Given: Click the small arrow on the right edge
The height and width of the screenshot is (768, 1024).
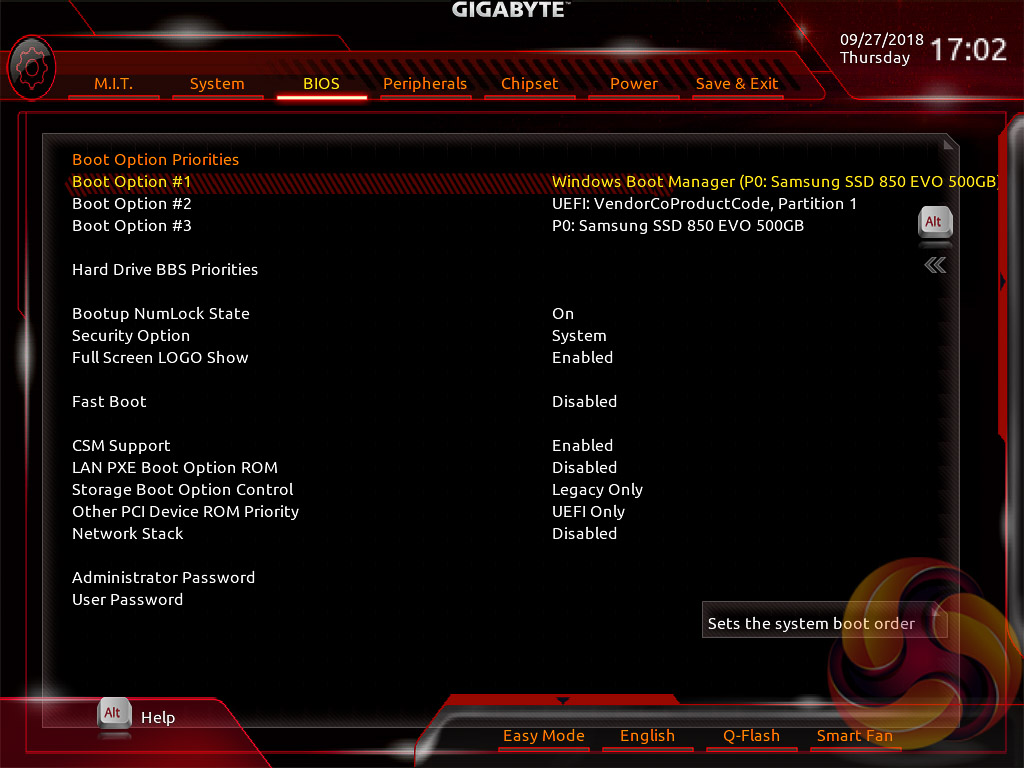Looking at the screenshot, I should pos(1003,281).
